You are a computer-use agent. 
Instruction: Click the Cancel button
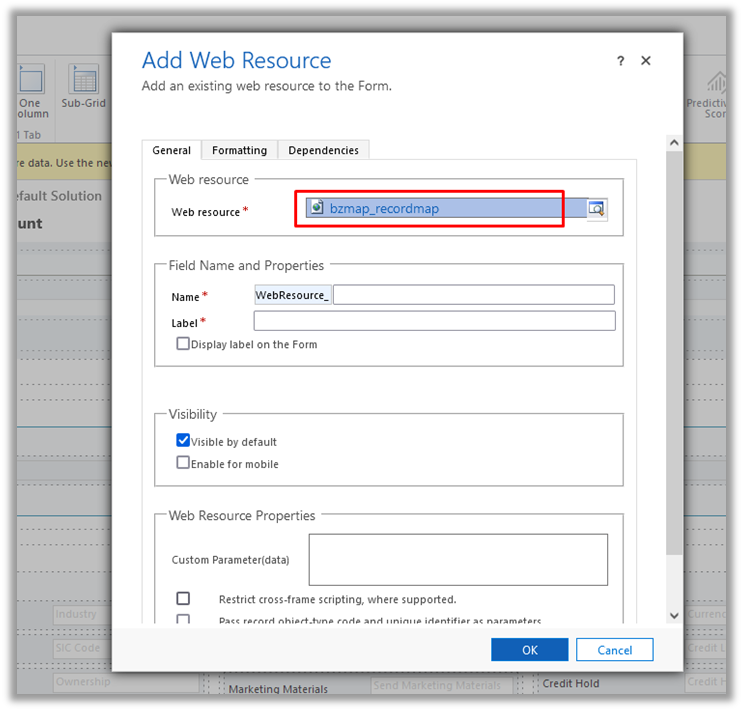(x=614, y=650)
